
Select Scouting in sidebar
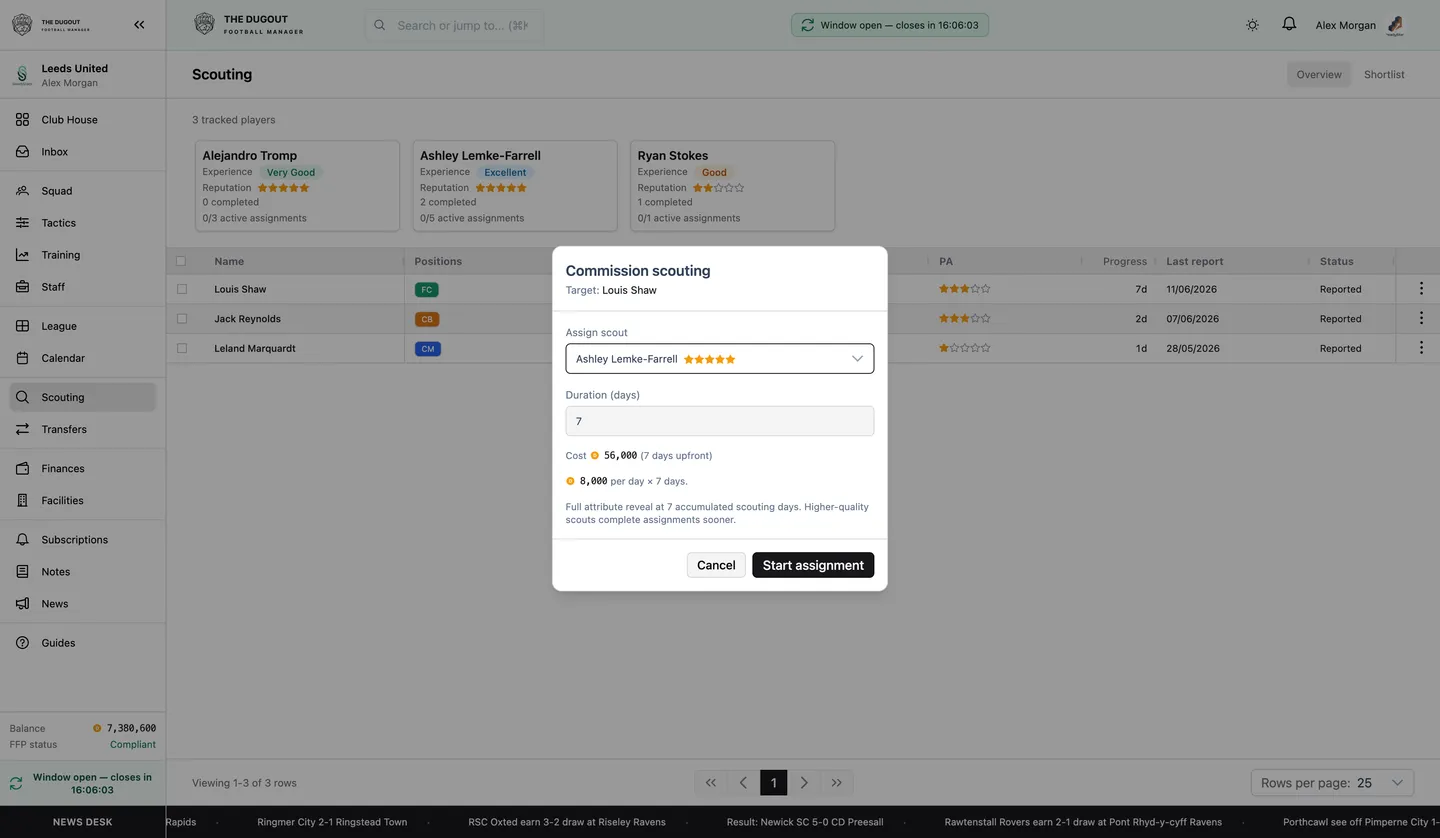pos(83,397)
